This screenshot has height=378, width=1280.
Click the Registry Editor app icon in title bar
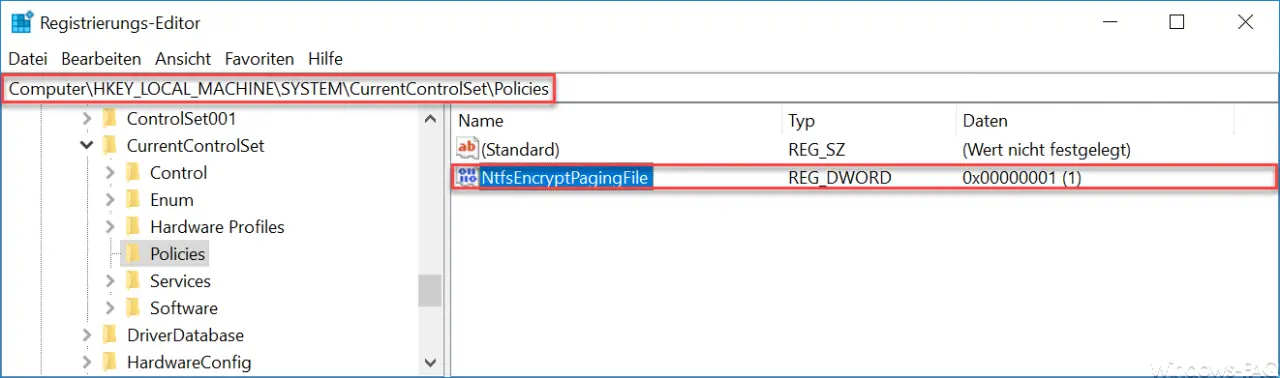[22, 22]
